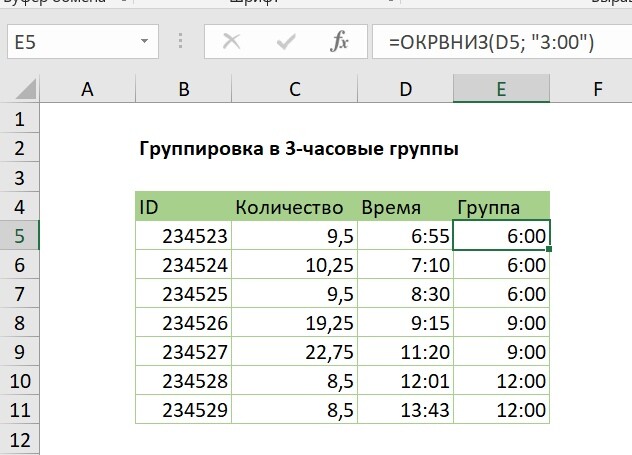Click the Select All corner triangle
The width and height of the screenshot is (632, 455).
click(x=26, y=89)
